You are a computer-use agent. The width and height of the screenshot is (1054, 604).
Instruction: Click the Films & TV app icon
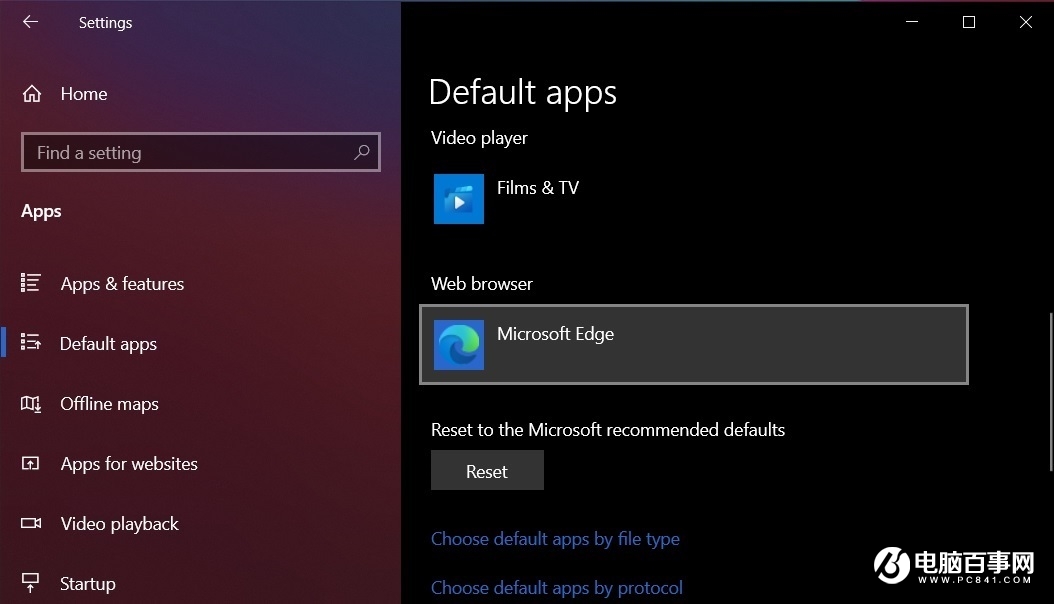click(458, 198)
